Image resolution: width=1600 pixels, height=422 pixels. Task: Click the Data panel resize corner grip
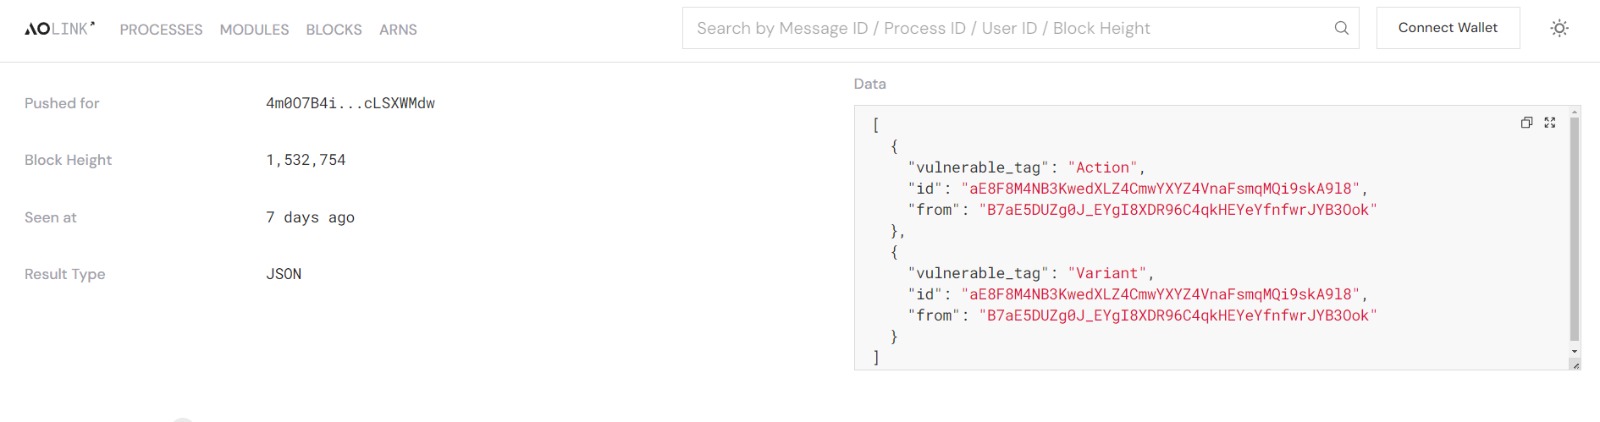pos(1575,365)
